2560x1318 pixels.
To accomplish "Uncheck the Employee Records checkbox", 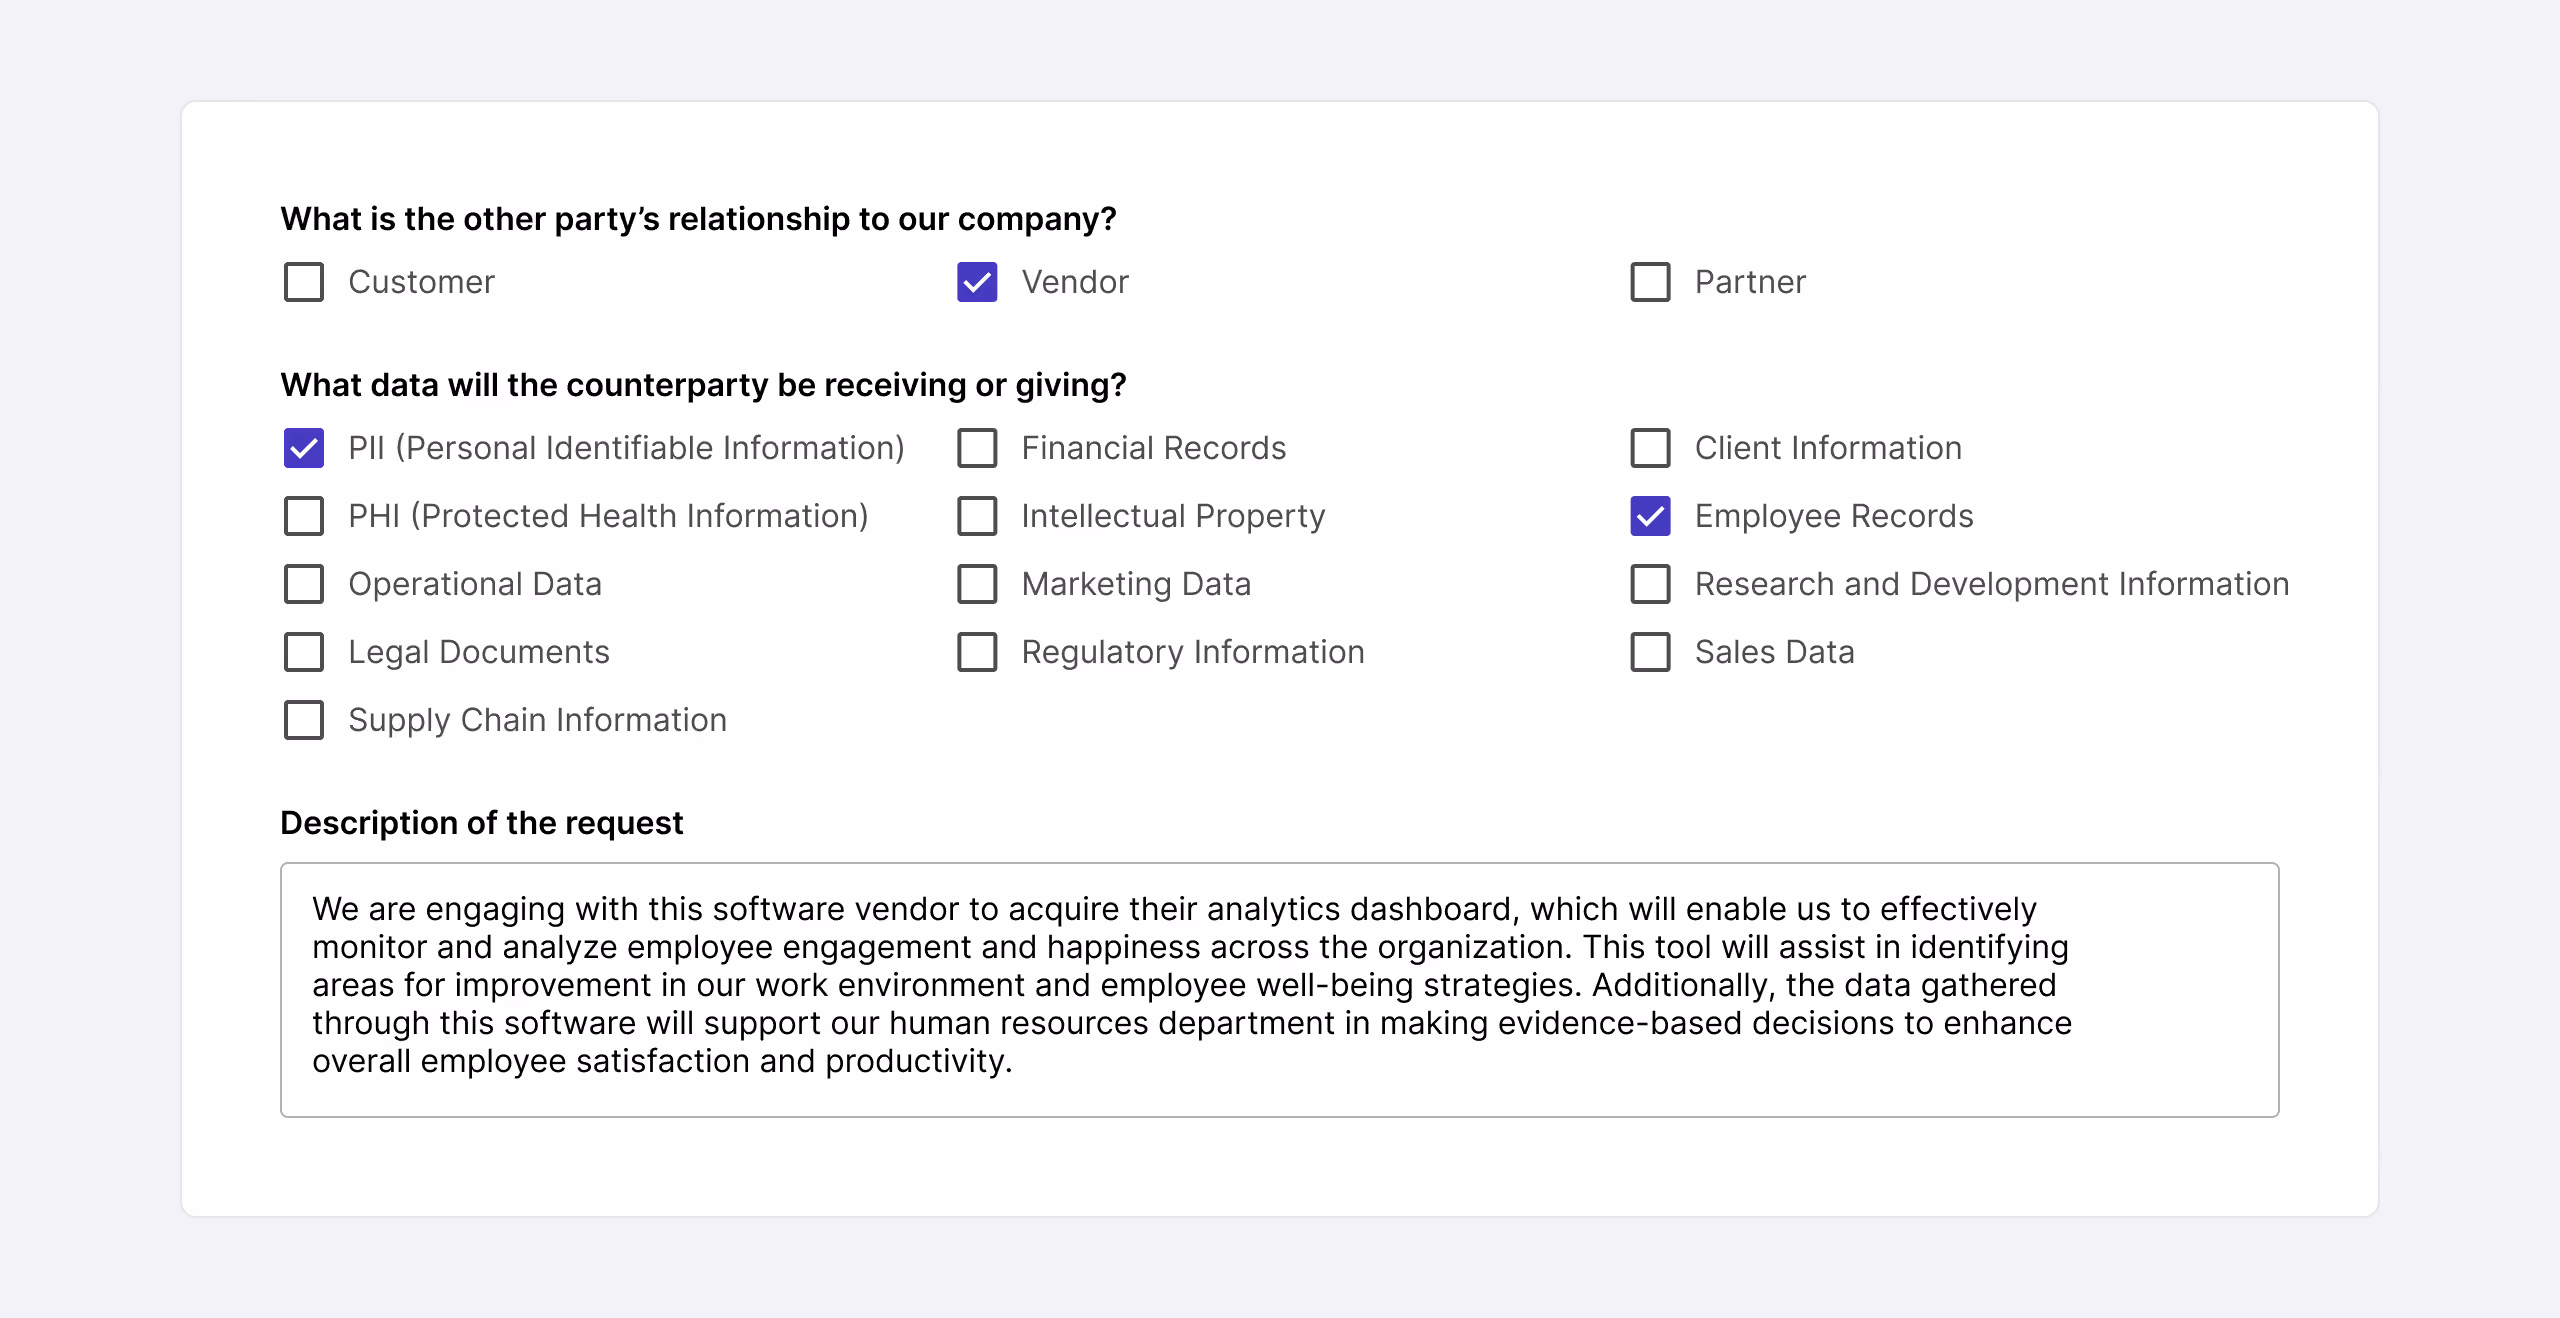I will pos(1650,516).
